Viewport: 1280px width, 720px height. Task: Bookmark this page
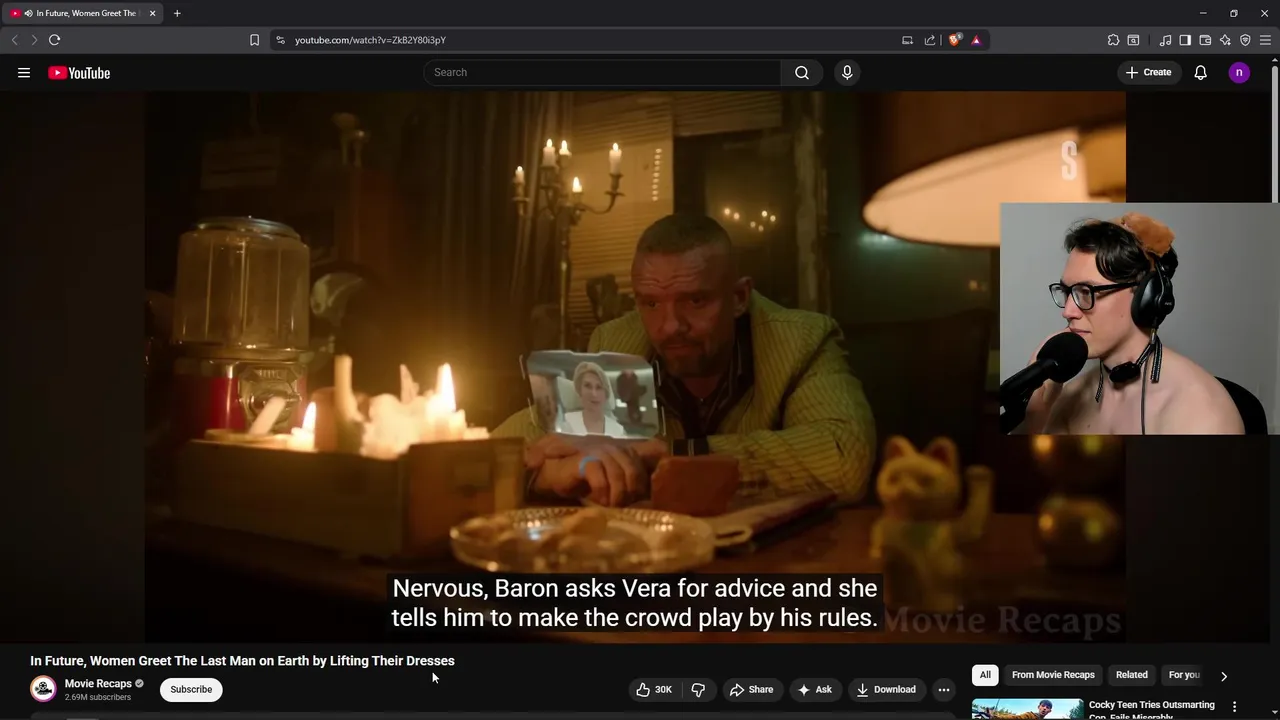(x=254, y=40)
